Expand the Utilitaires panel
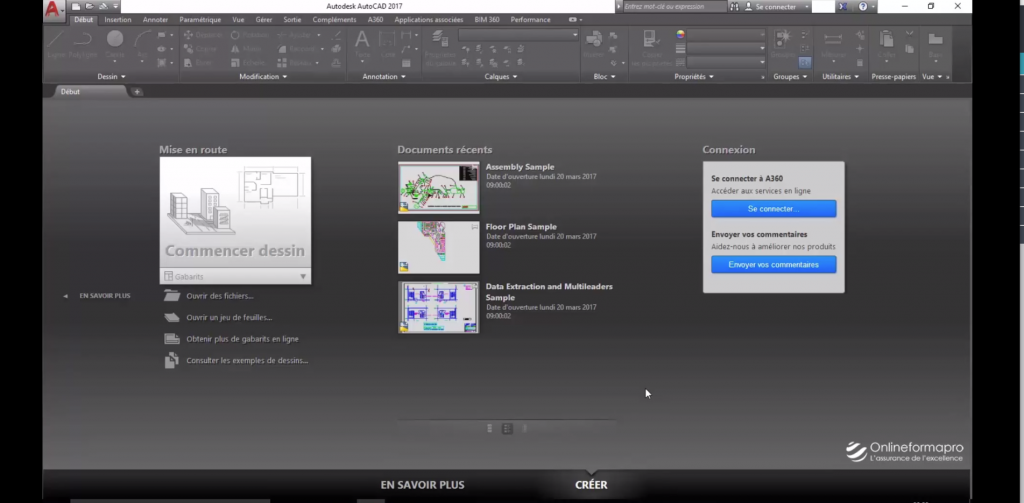 click(840, 76)
